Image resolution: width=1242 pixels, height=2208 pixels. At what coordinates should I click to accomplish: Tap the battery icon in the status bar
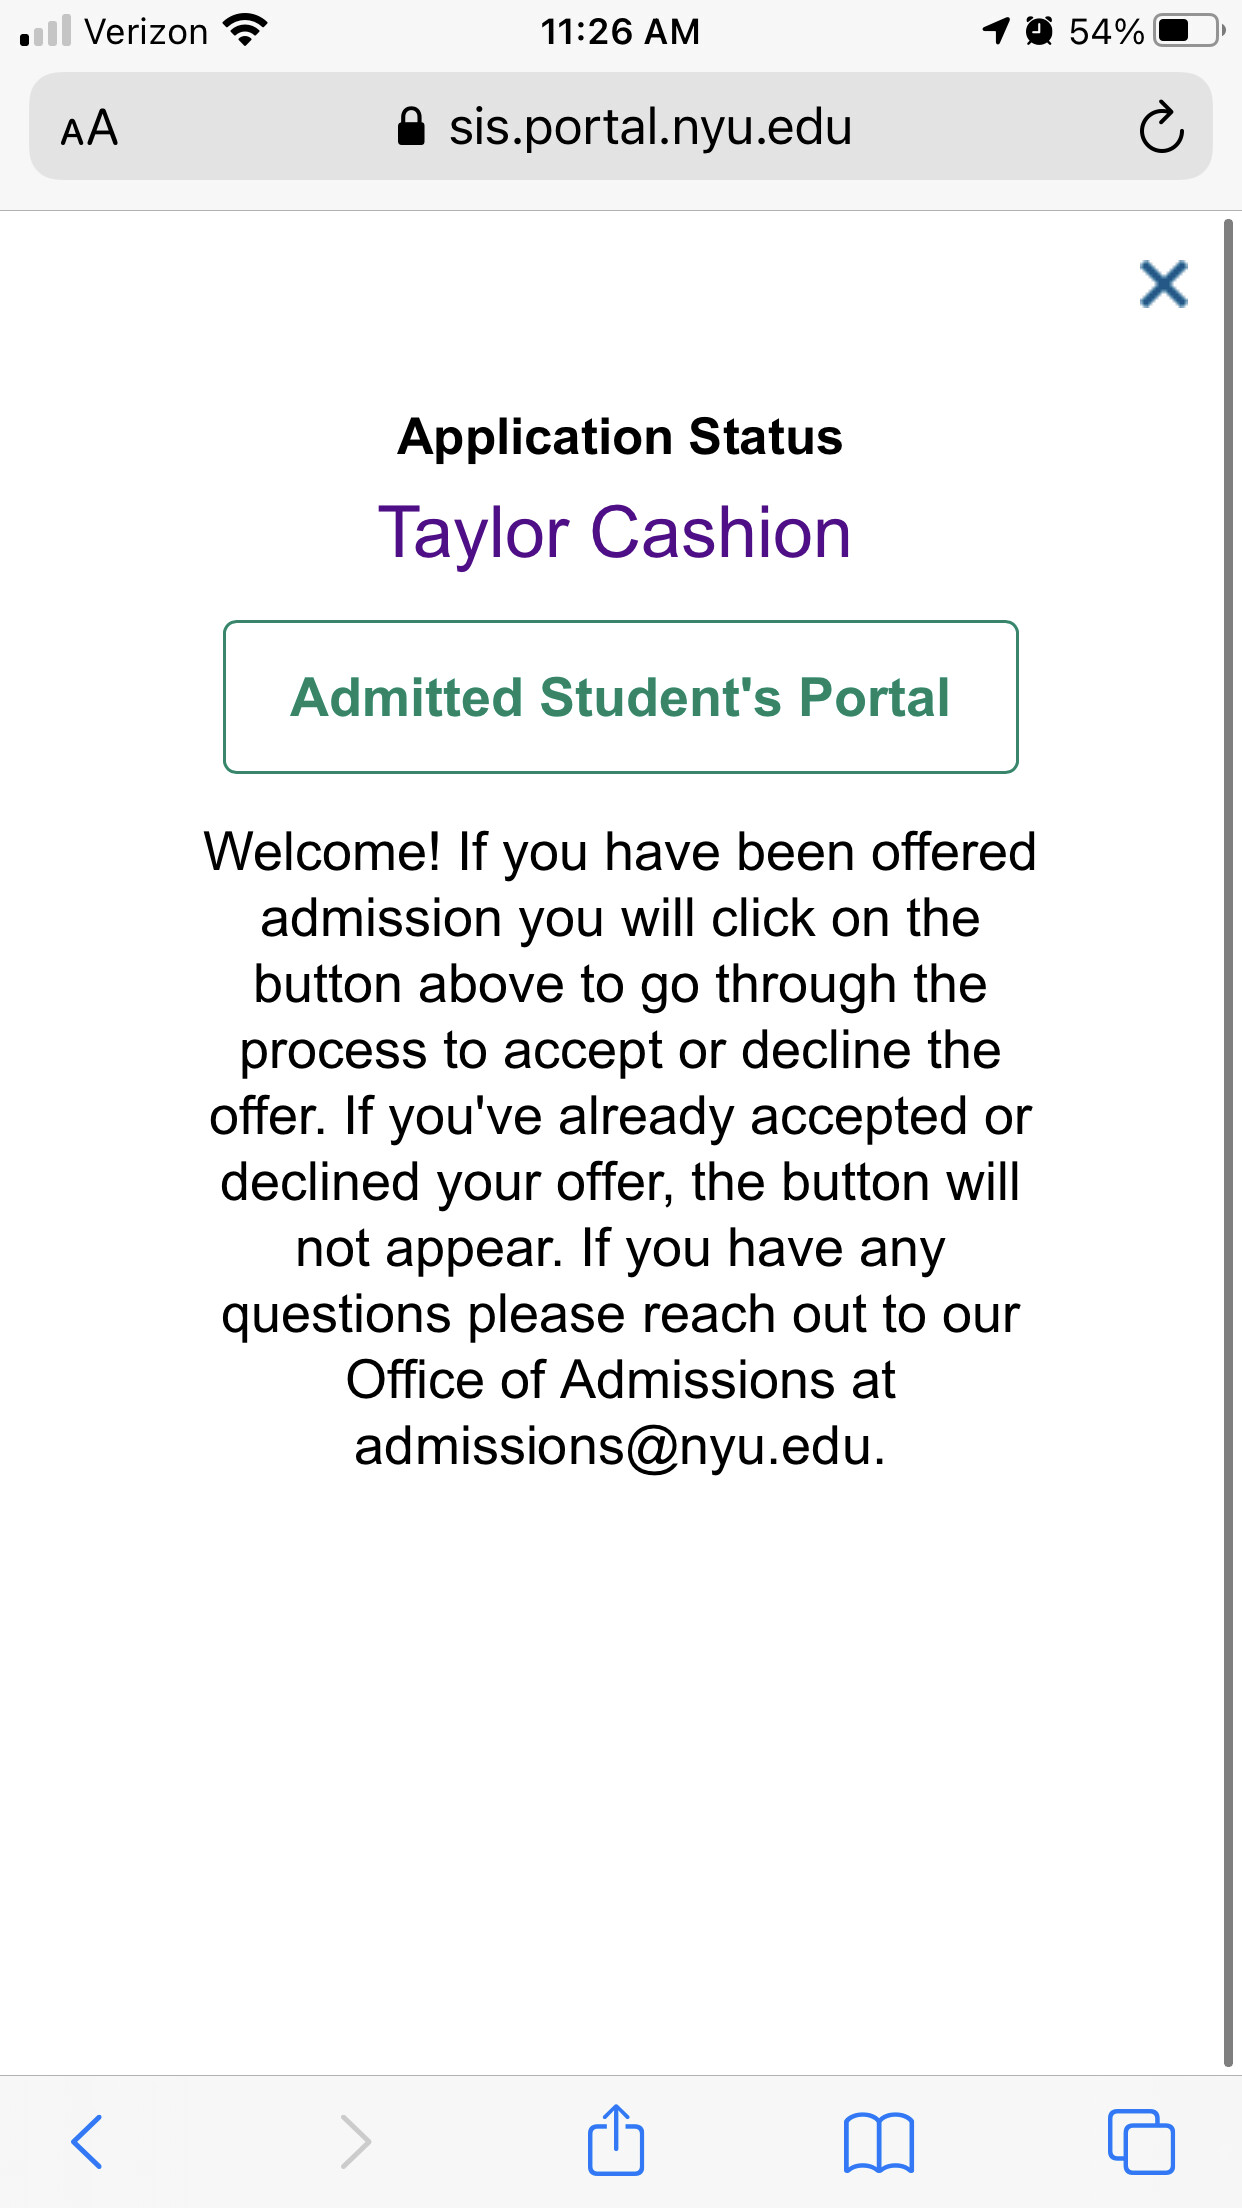1188,31
